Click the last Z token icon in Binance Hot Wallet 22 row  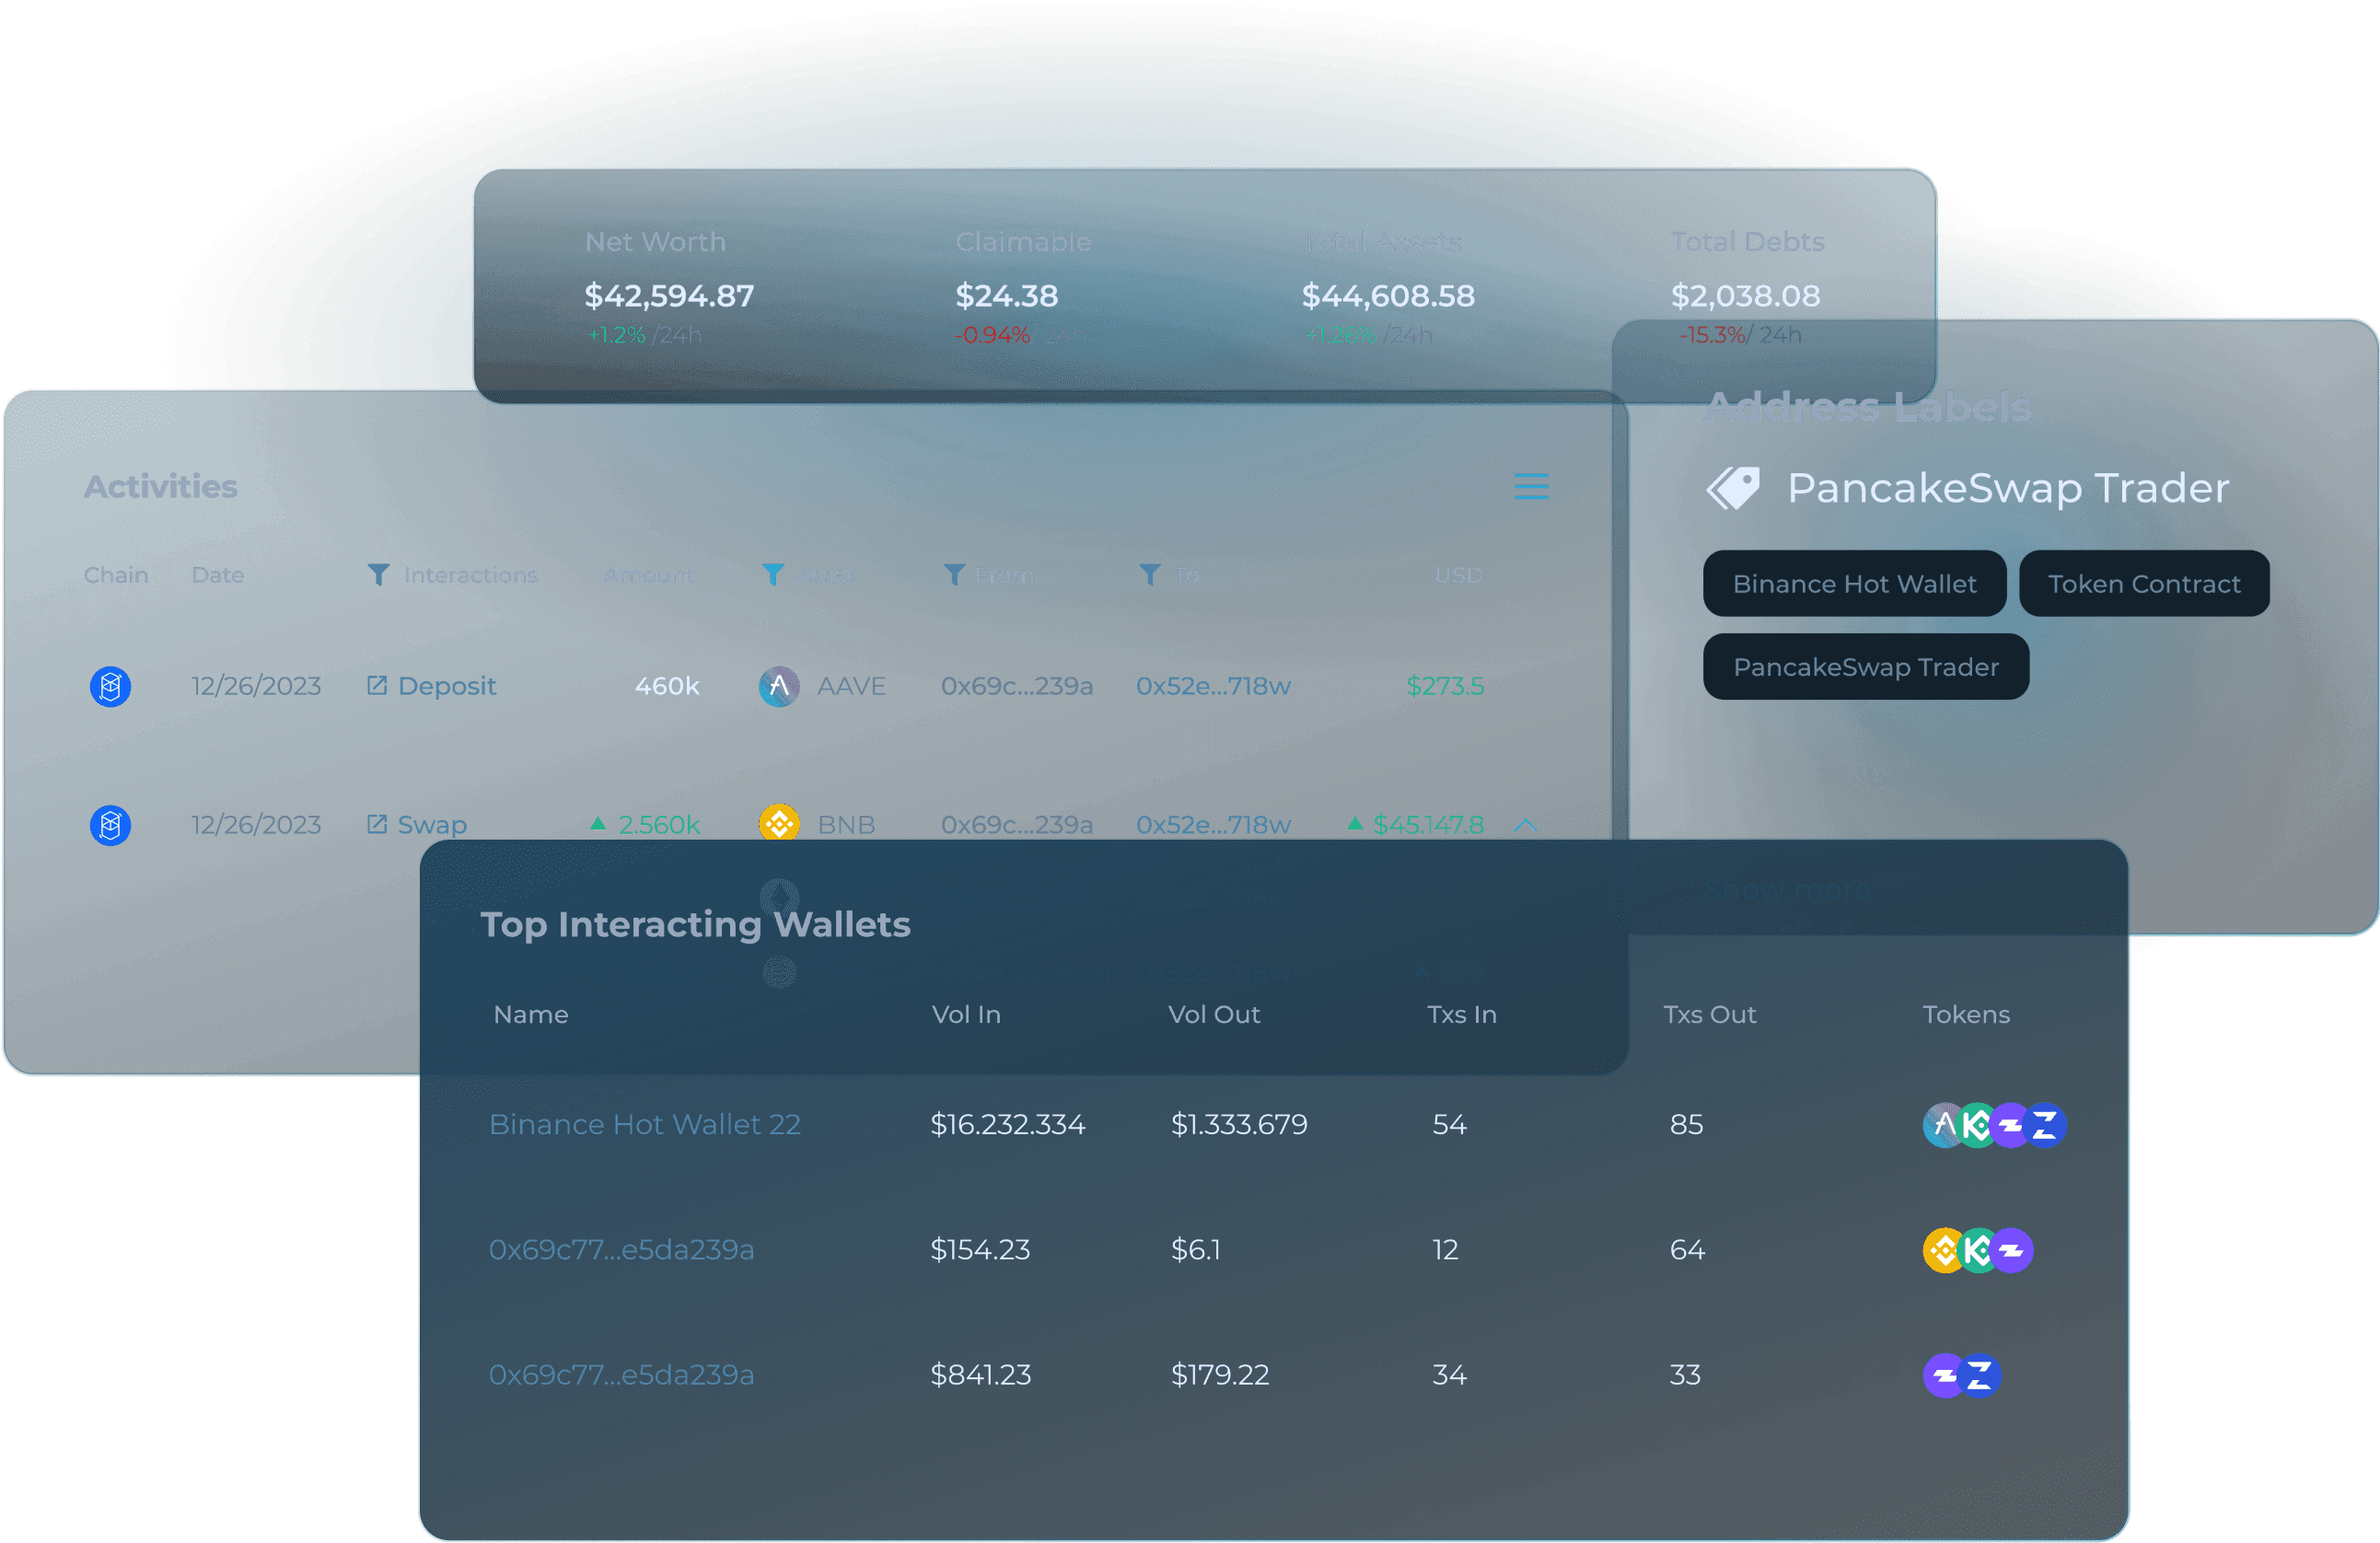[x=2046, y=1125]
